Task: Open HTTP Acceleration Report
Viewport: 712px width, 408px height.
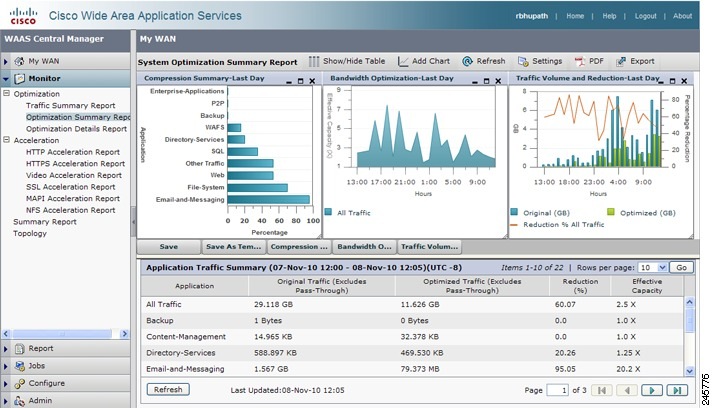Action: pyautogui.click(x=73, y=152)
